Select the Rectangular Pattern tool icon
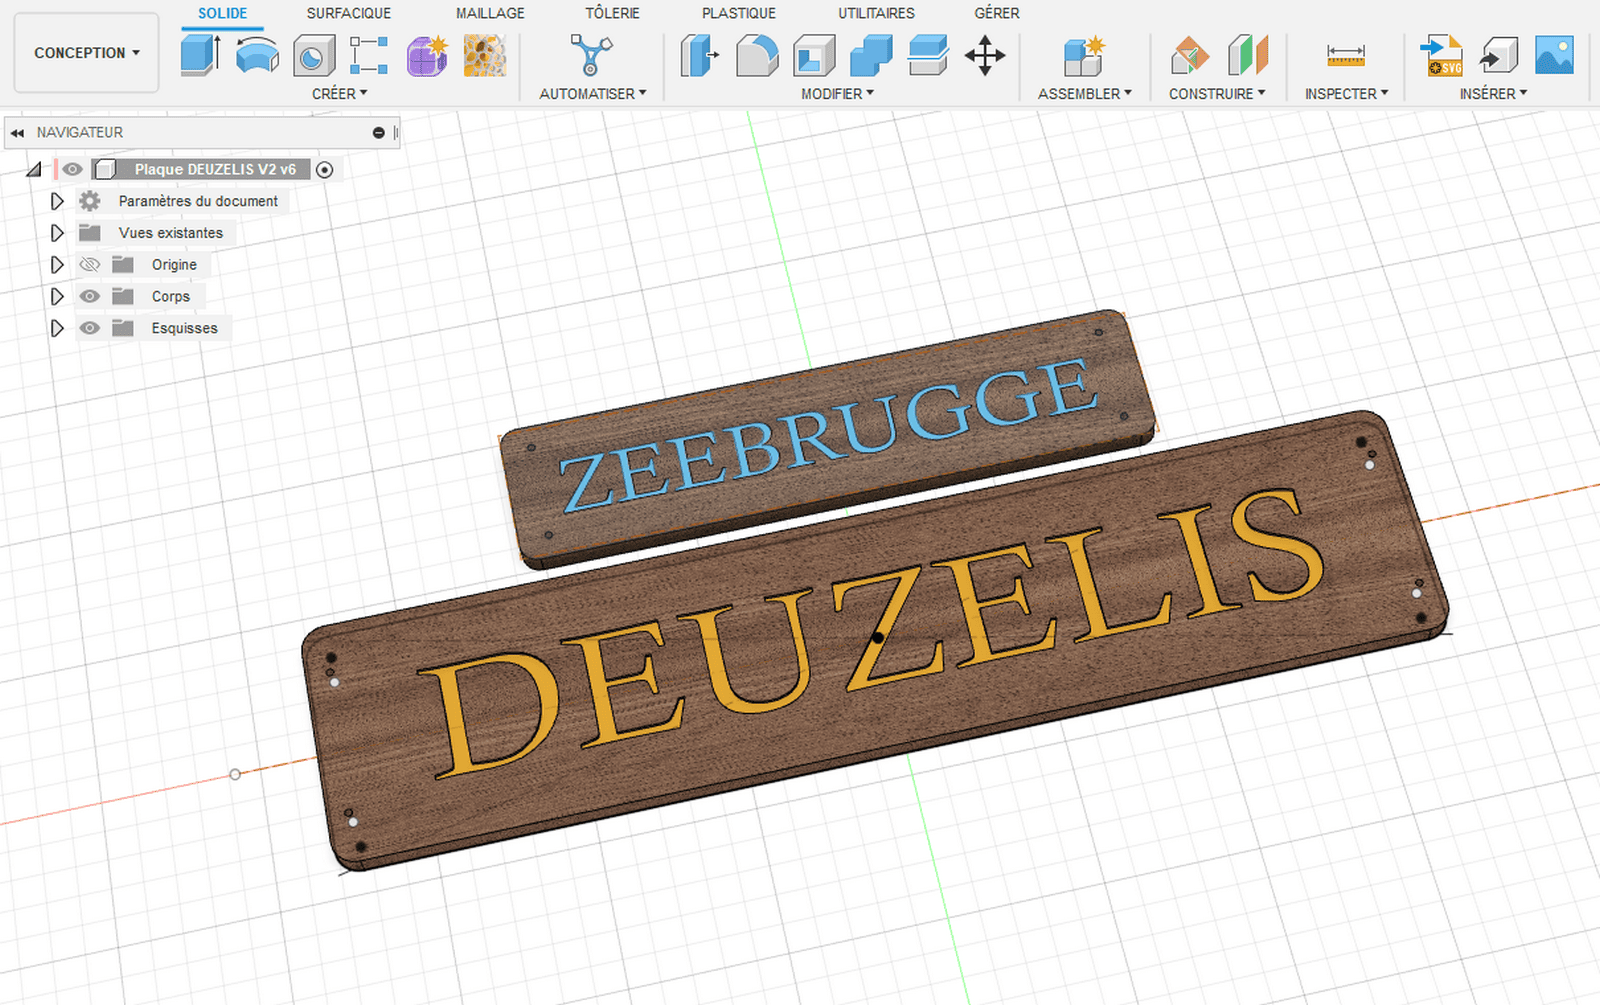The width and height of the screenshot is (1600, 1005). (369, 55)
